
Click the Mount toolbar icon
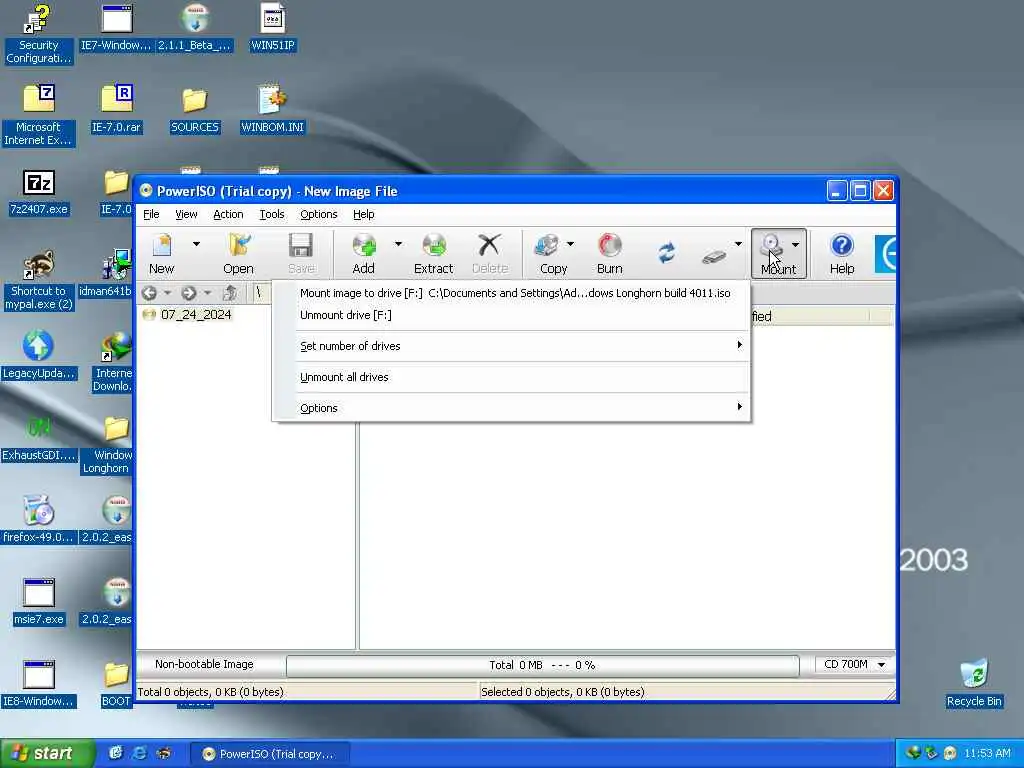pyautogui.click(x=772, y=253)
